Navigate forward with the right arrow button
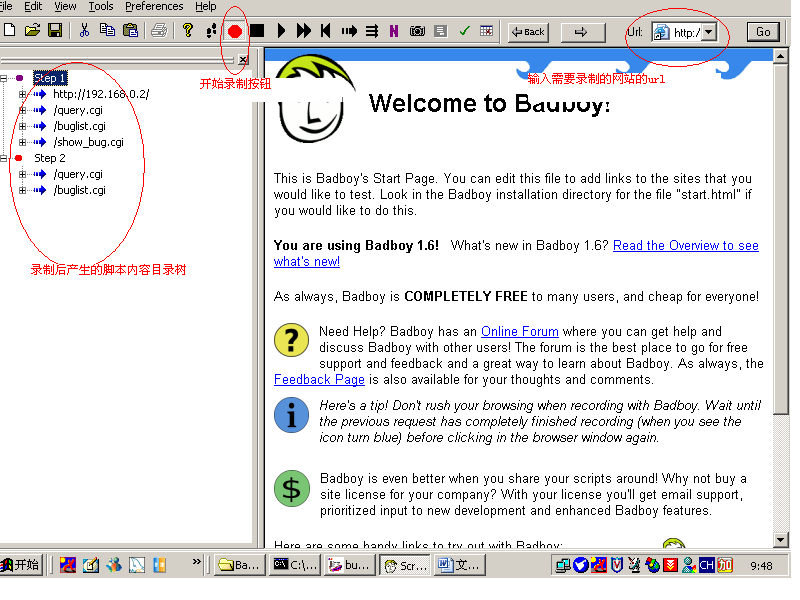This screenshot has width=800, height=600. [x=582, y=32]
